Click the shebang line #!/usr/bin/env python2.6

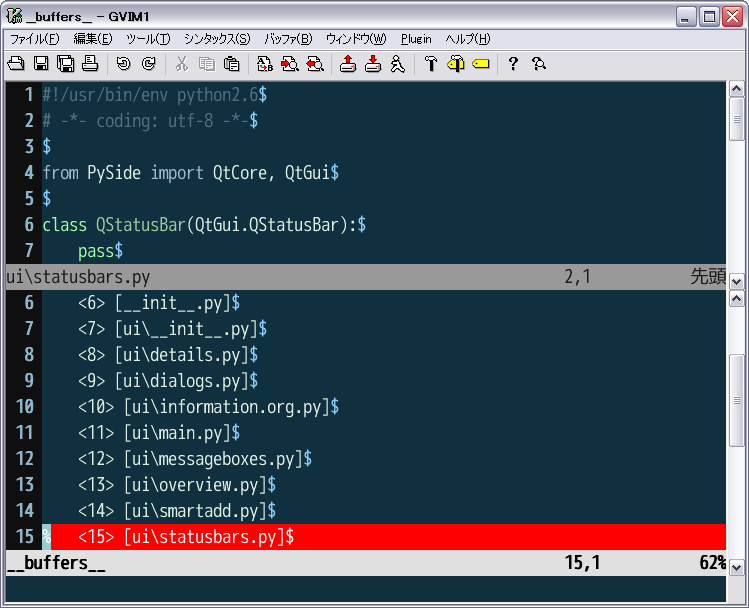pyautogui.click(x=154, y=95)
